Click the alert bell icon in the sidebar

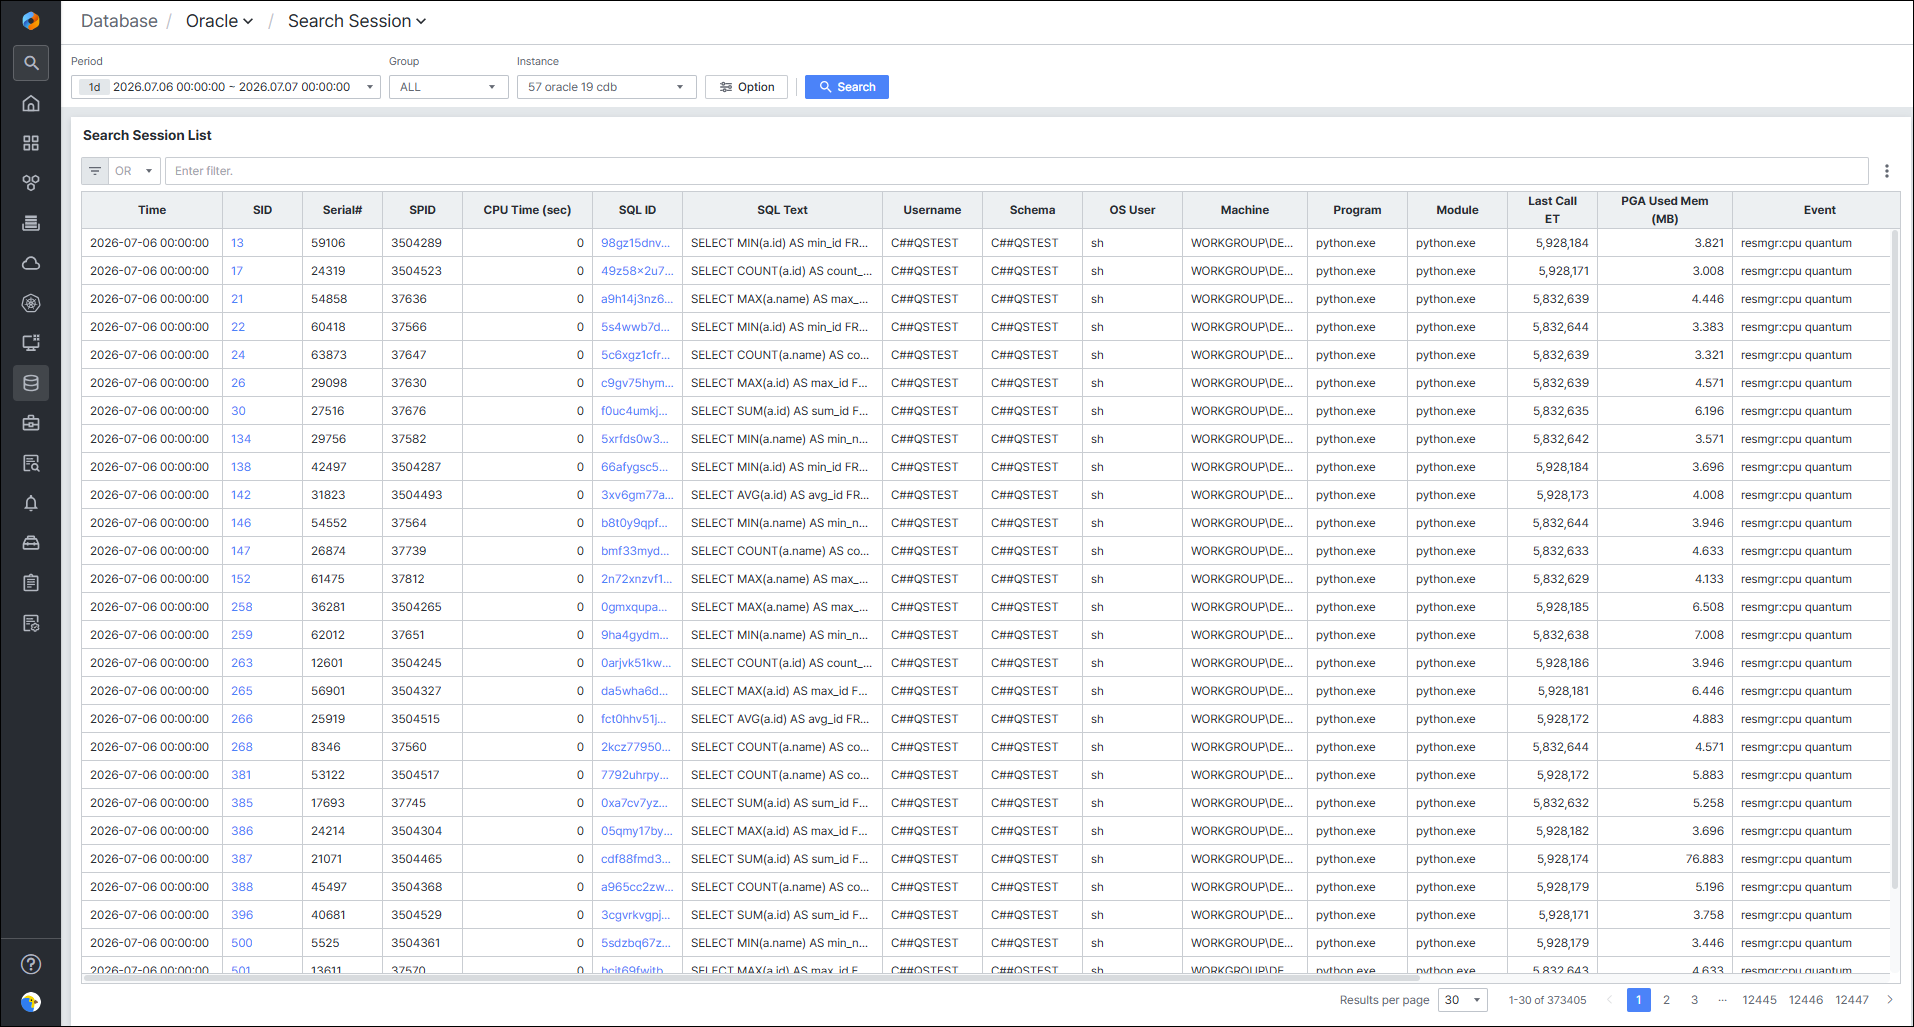coord(31,503)
